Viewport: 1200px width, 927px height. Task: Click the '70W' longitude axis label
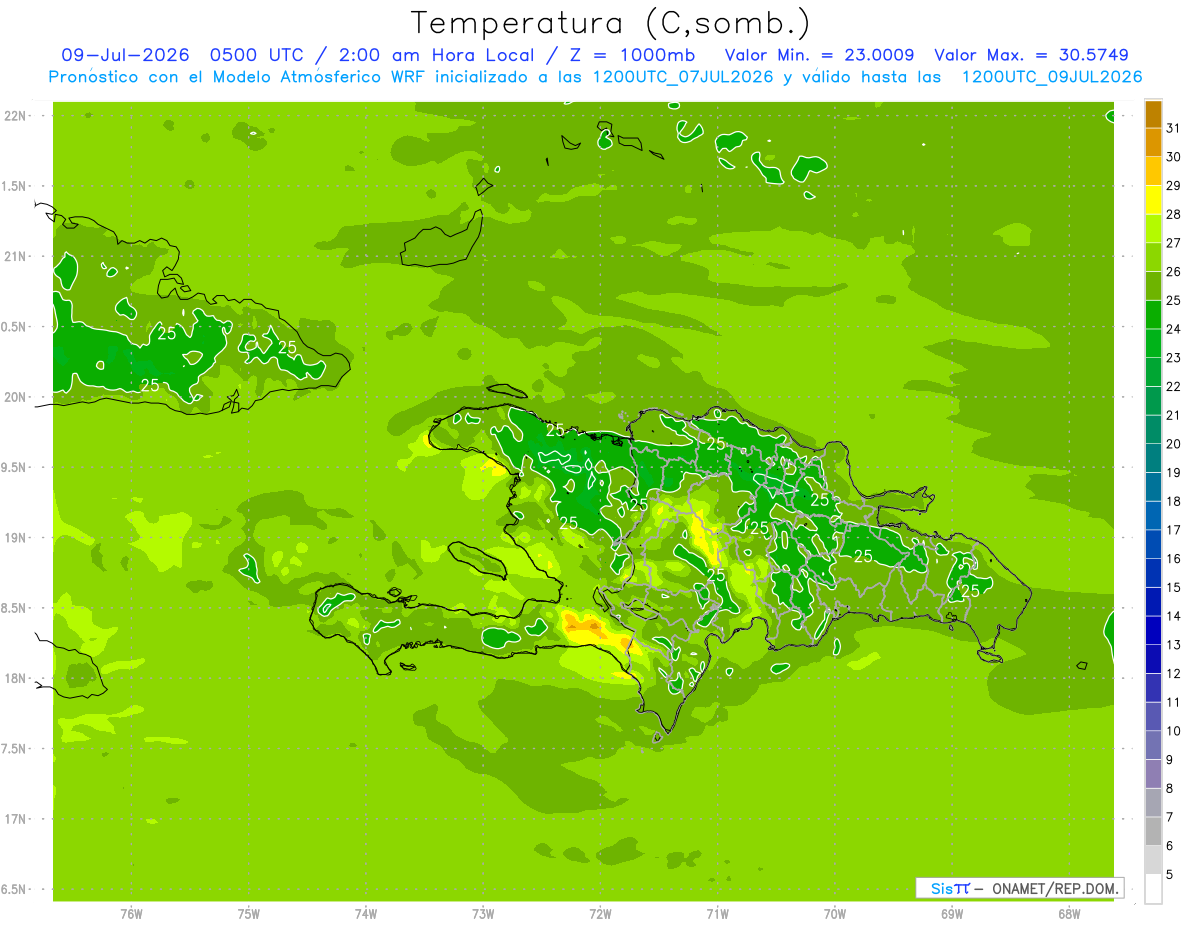[835, 913]
